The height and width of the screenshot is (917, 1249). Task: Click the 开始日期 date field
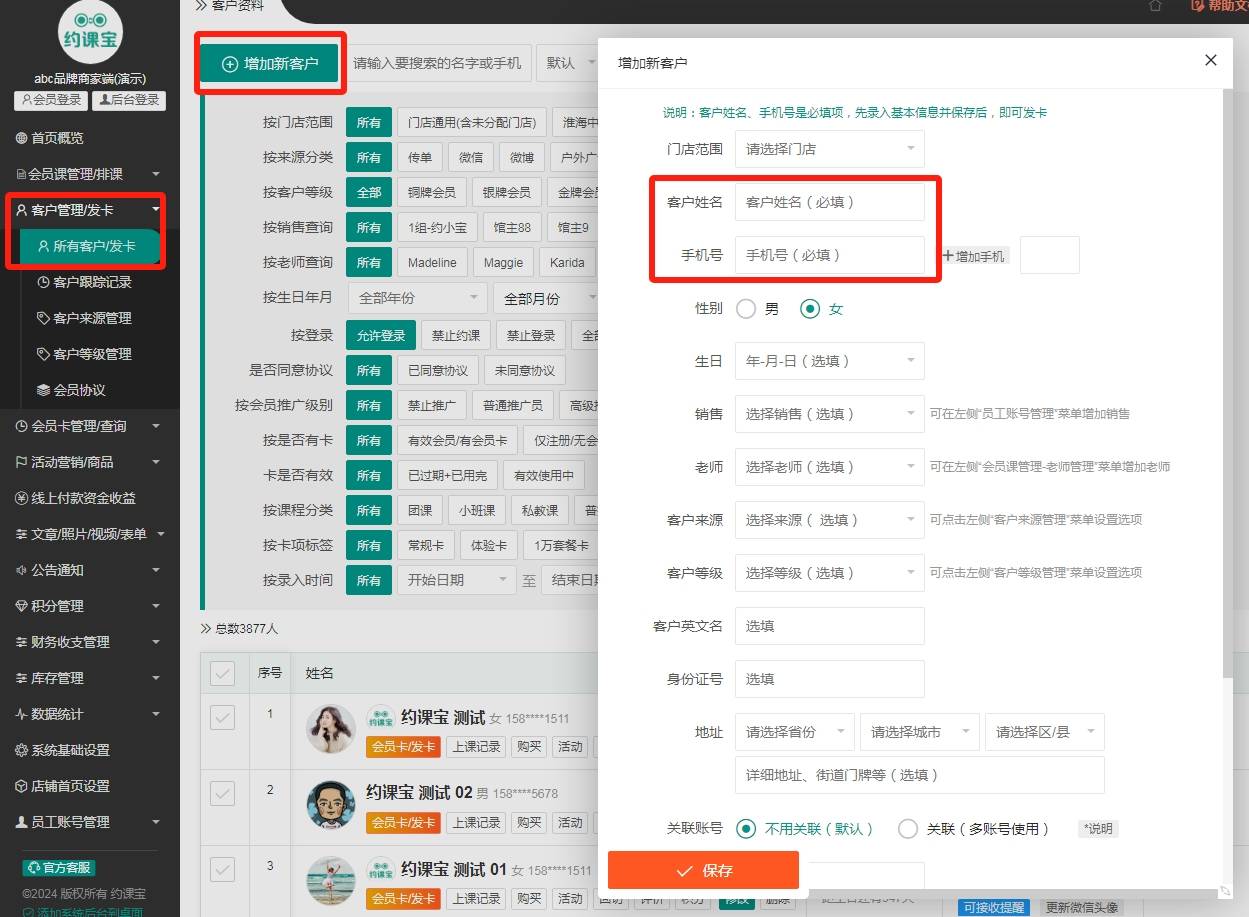pos(456,580)
